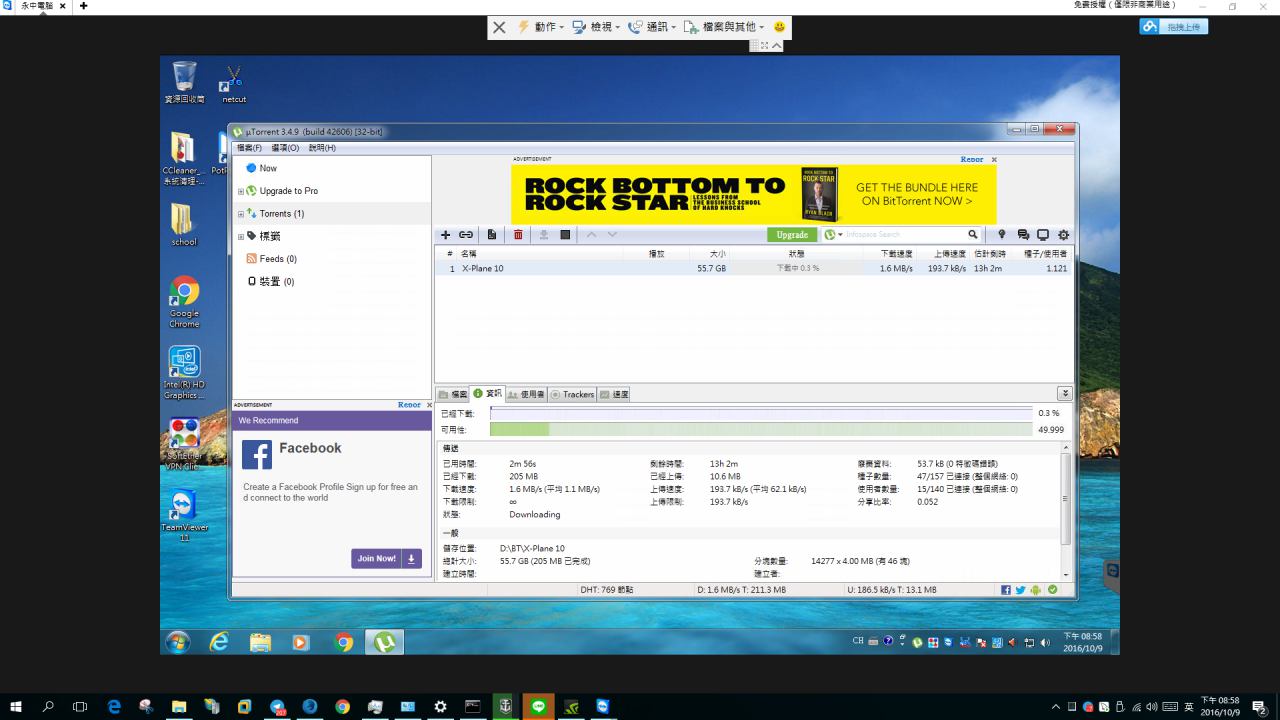The image size is (1280, 720).
Task: Click the red Remove Torrent trash icon
Action: (x=518, y=235)
